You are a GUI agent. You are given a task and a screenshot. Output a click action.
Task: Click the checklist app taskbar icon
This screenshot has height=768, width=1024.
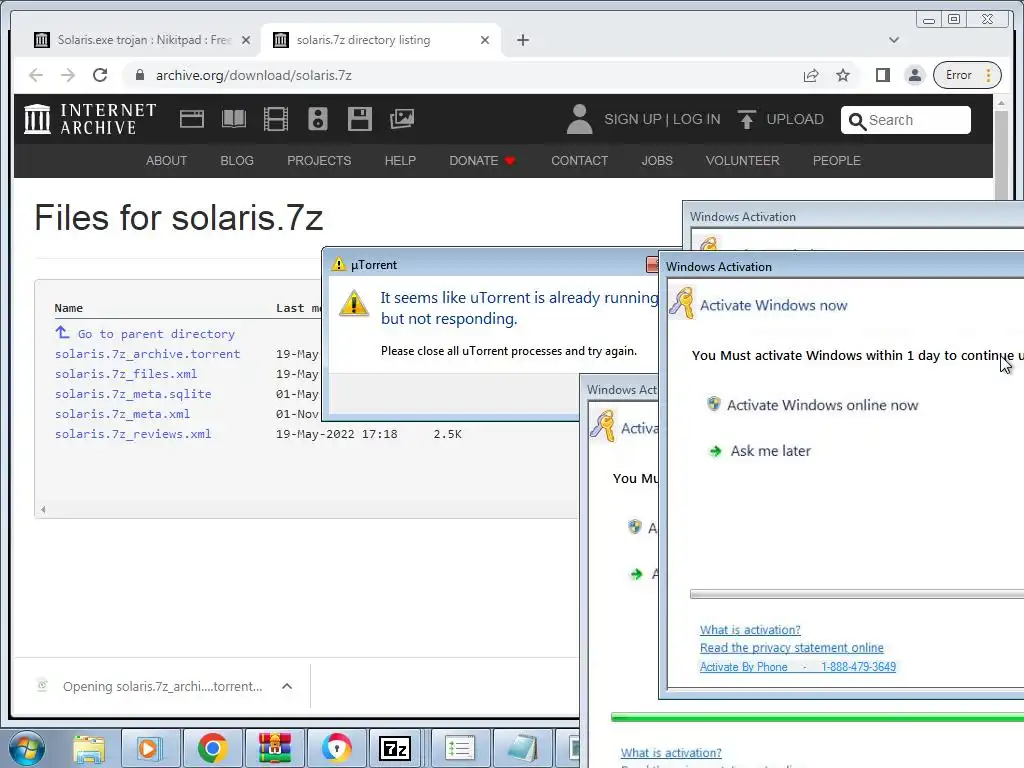[x=459, y=748]
